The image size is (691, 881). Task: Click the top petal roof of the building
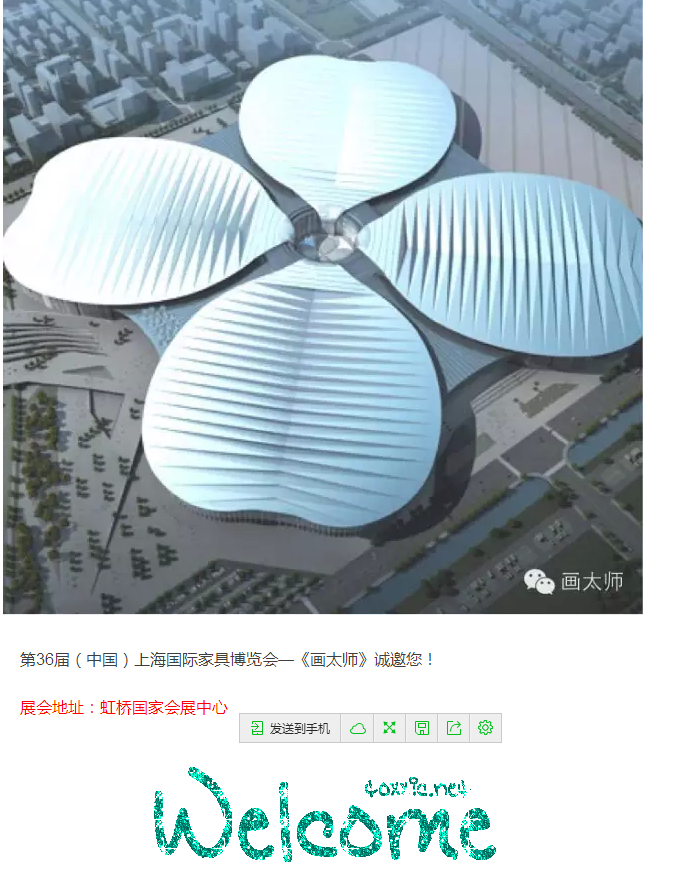[346, 129]
